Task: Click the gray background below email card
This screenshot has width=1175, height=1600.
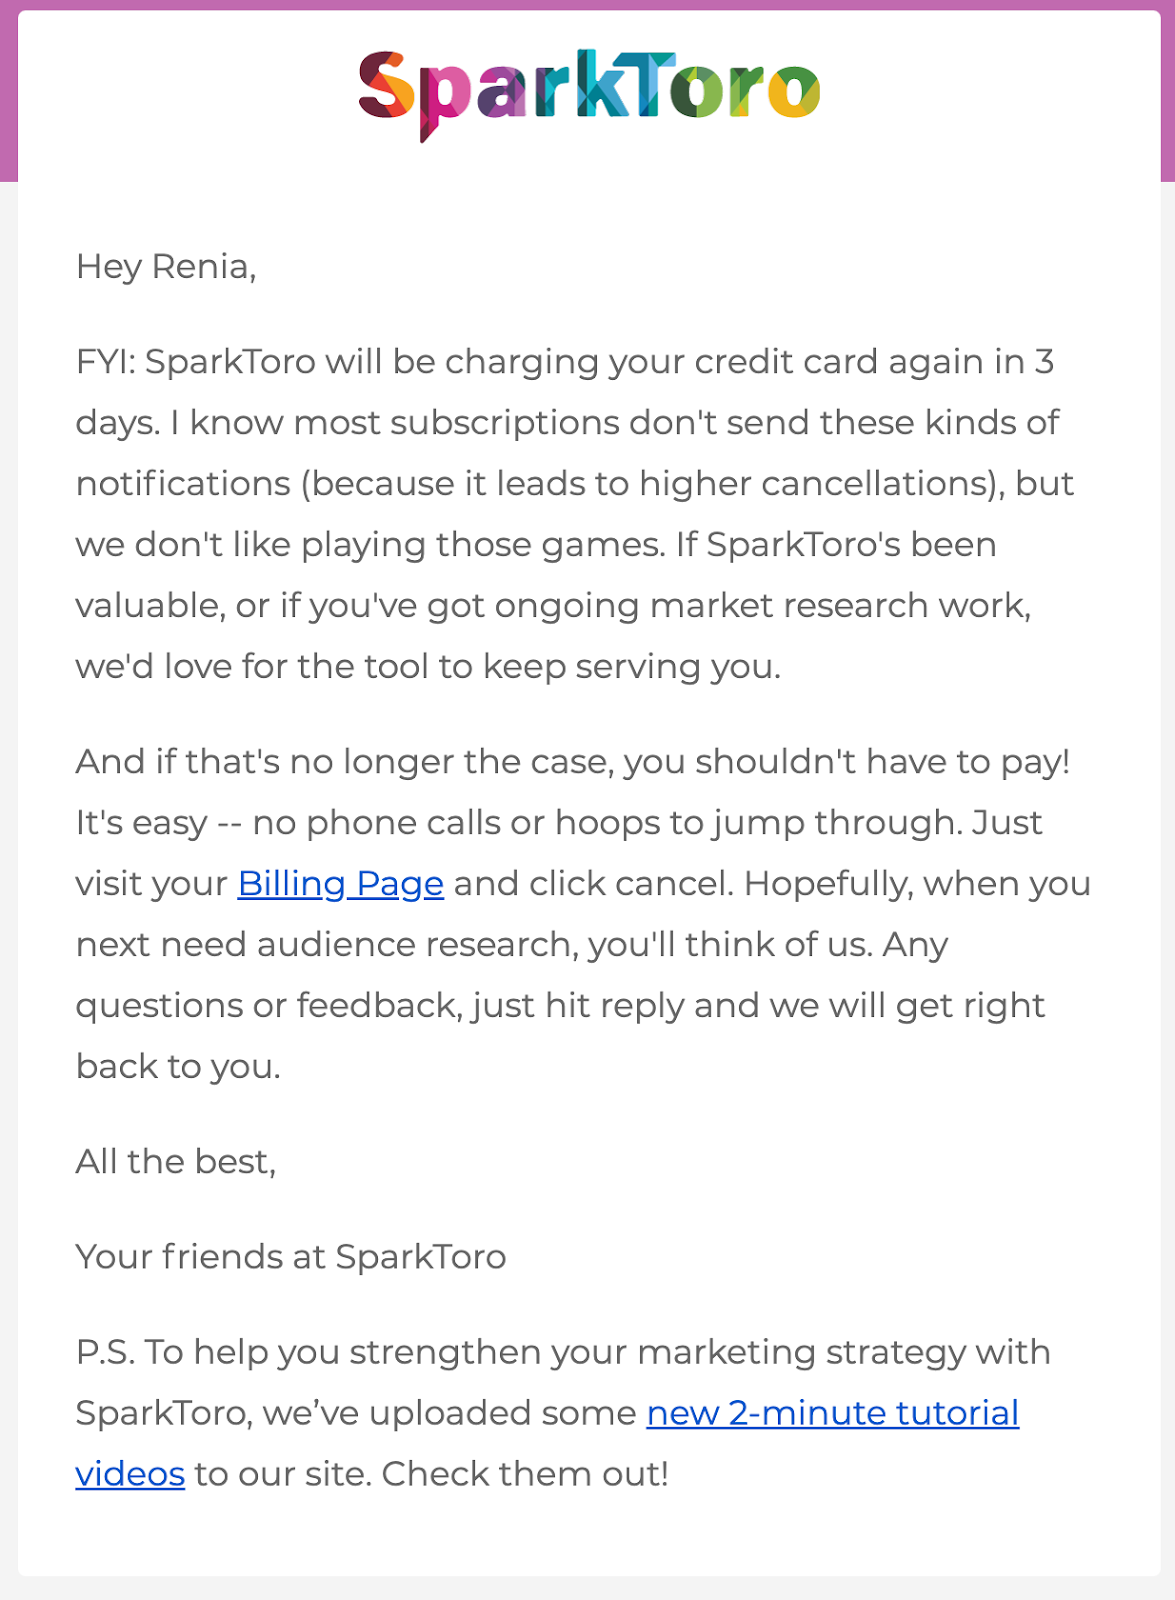Action: point(588,1589)
